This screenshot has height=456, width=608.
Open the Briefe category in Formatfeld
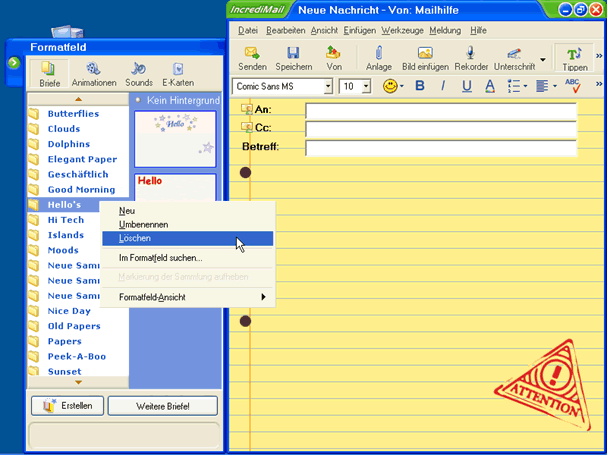pos(49,74)
